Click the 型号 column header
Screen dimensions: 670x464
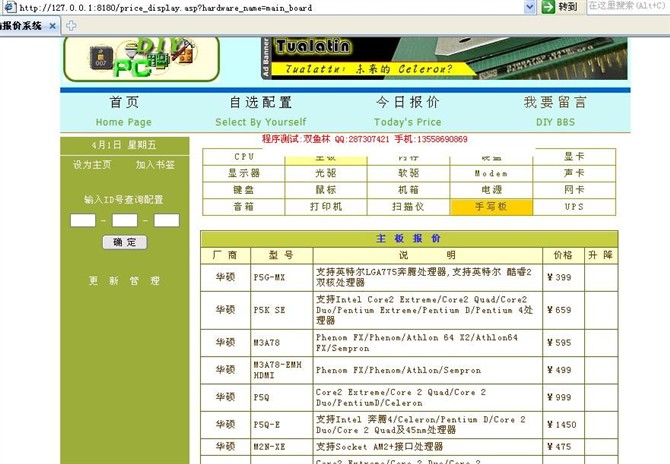282,255
